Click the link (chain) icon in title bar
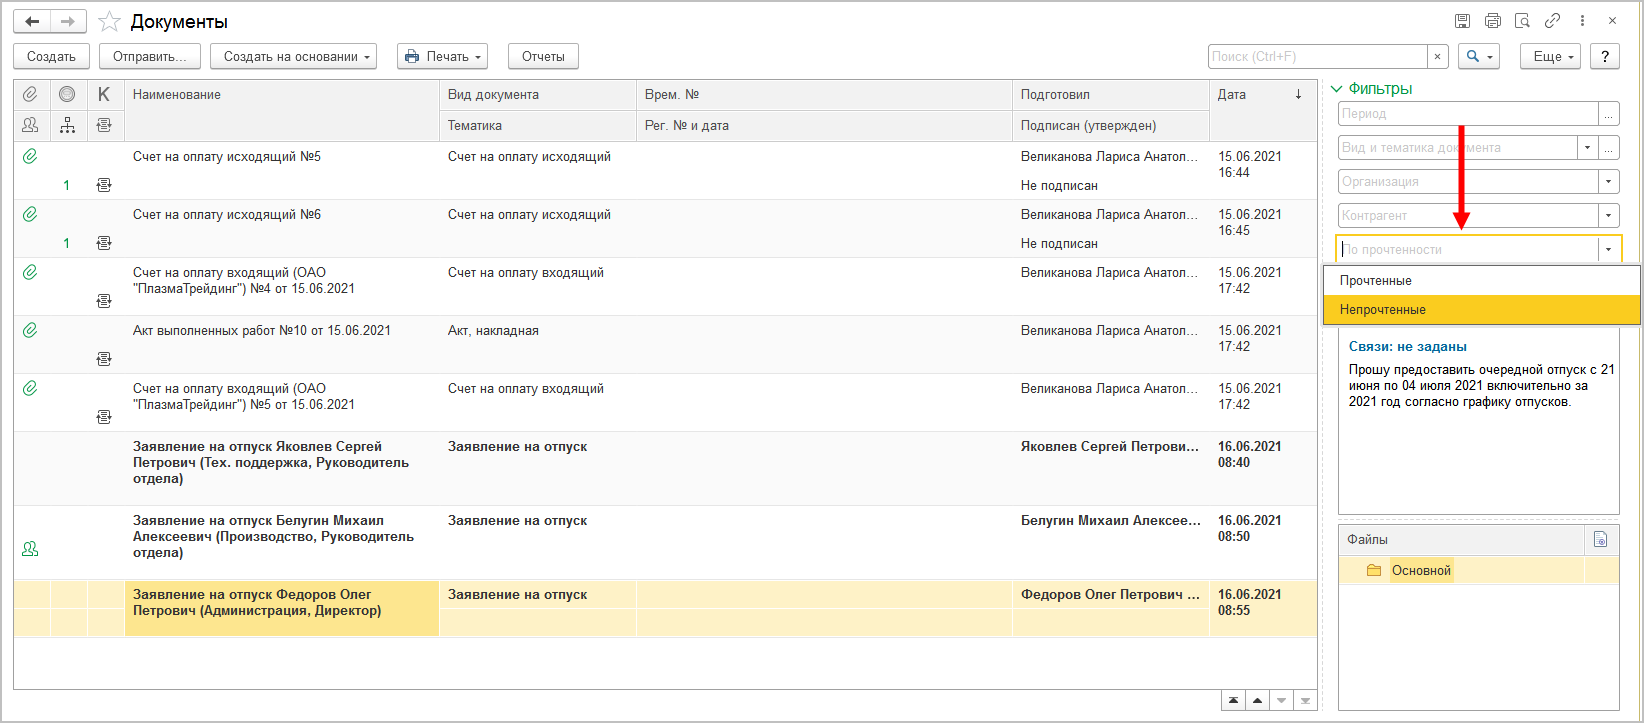Viewport: 1644px width, 723px height. (x=1552, y=21)
